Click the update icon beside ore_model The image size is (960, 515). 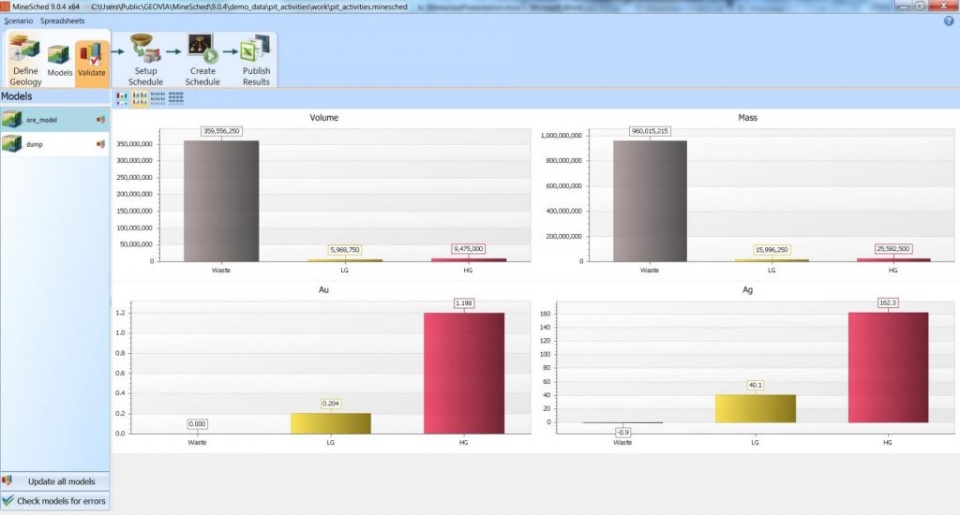point(101,120)
